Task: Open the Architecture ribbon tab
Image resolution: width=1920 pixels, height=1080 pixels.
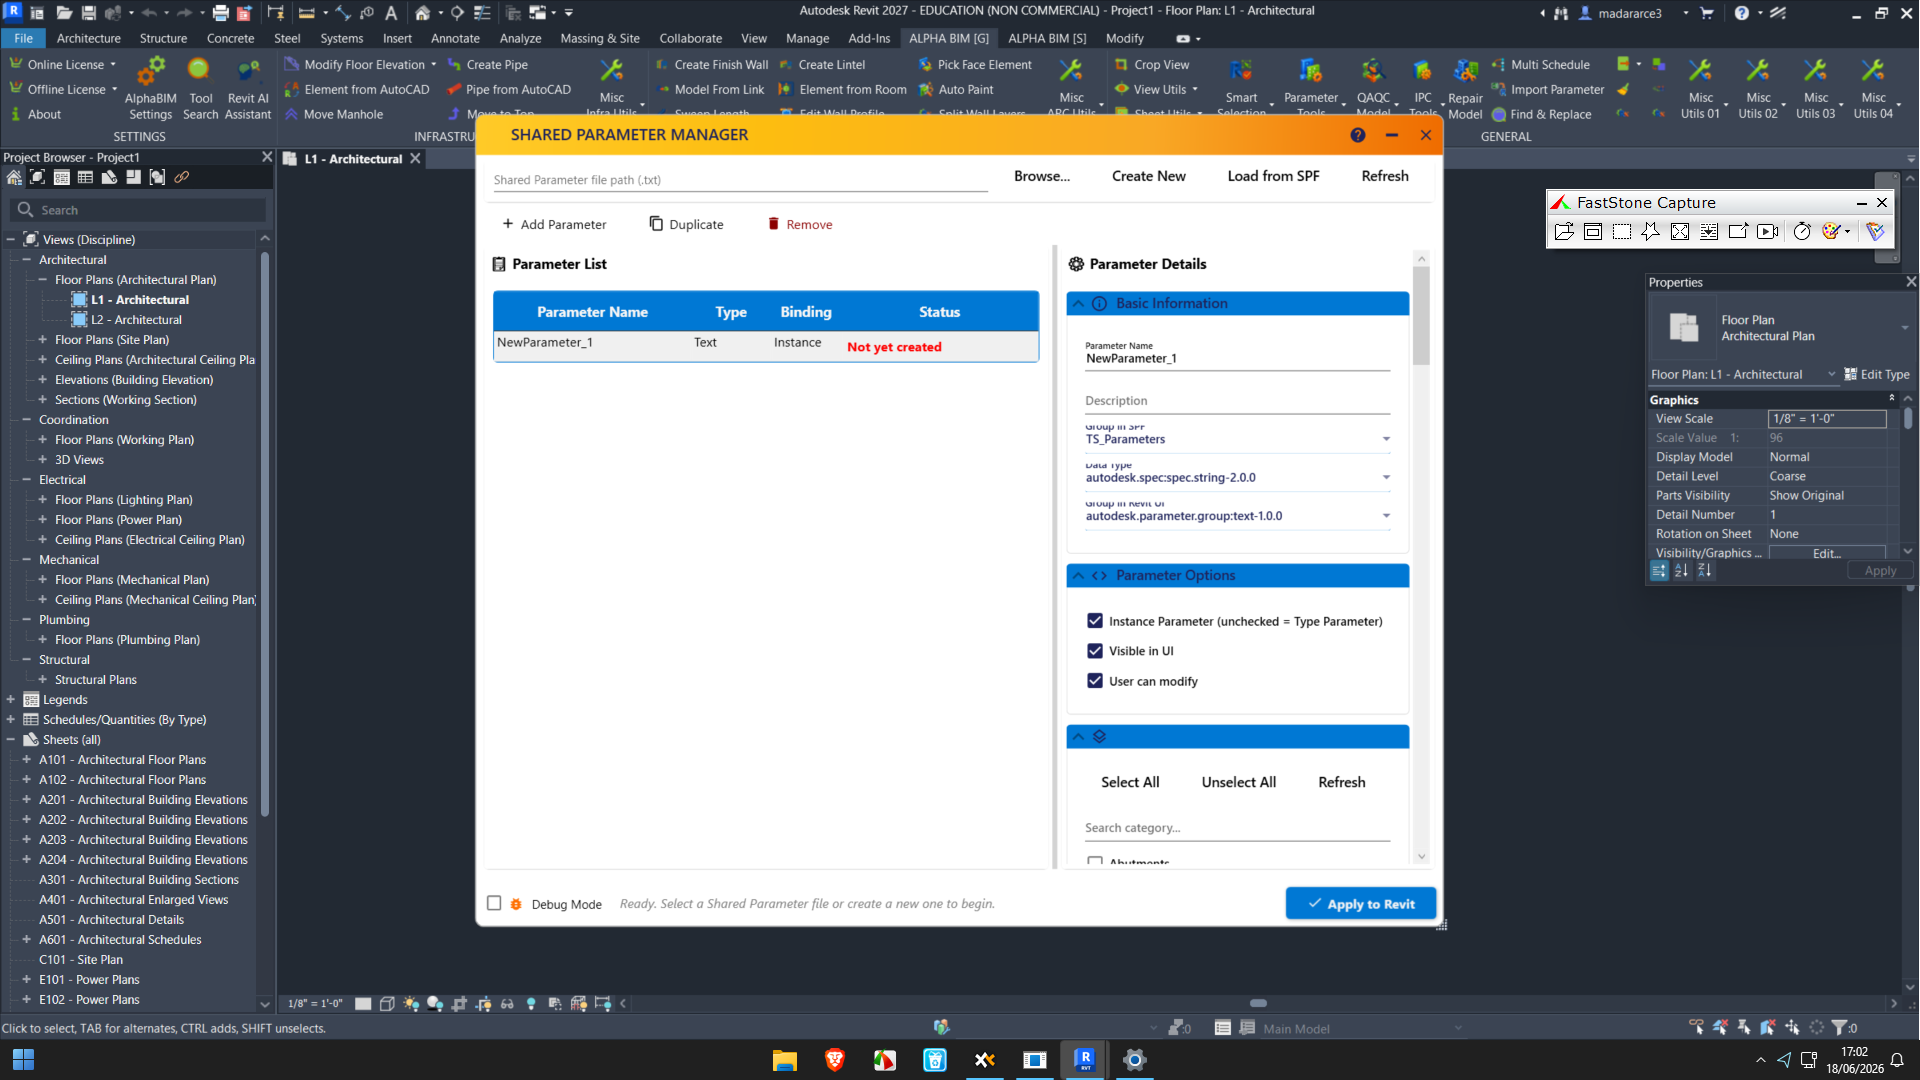Action: coord(88,38)
